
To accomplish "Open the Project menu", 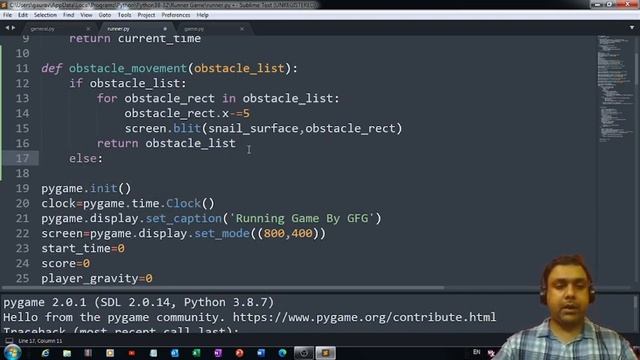I will (x=146, y=15).
